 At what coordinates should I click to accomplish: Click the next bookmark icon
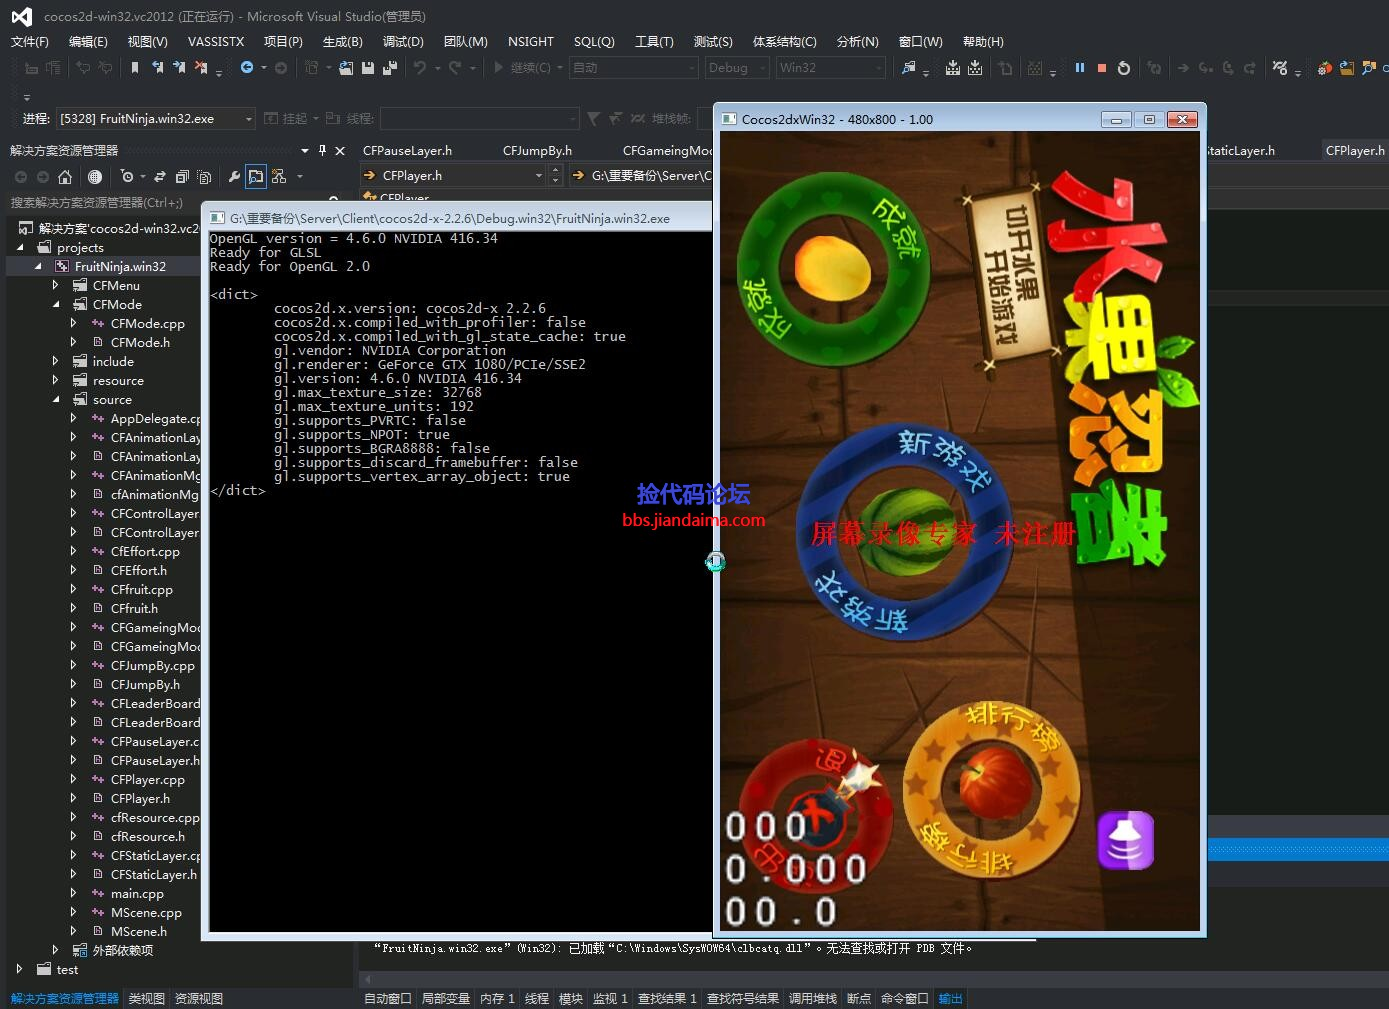coord(179,67)
